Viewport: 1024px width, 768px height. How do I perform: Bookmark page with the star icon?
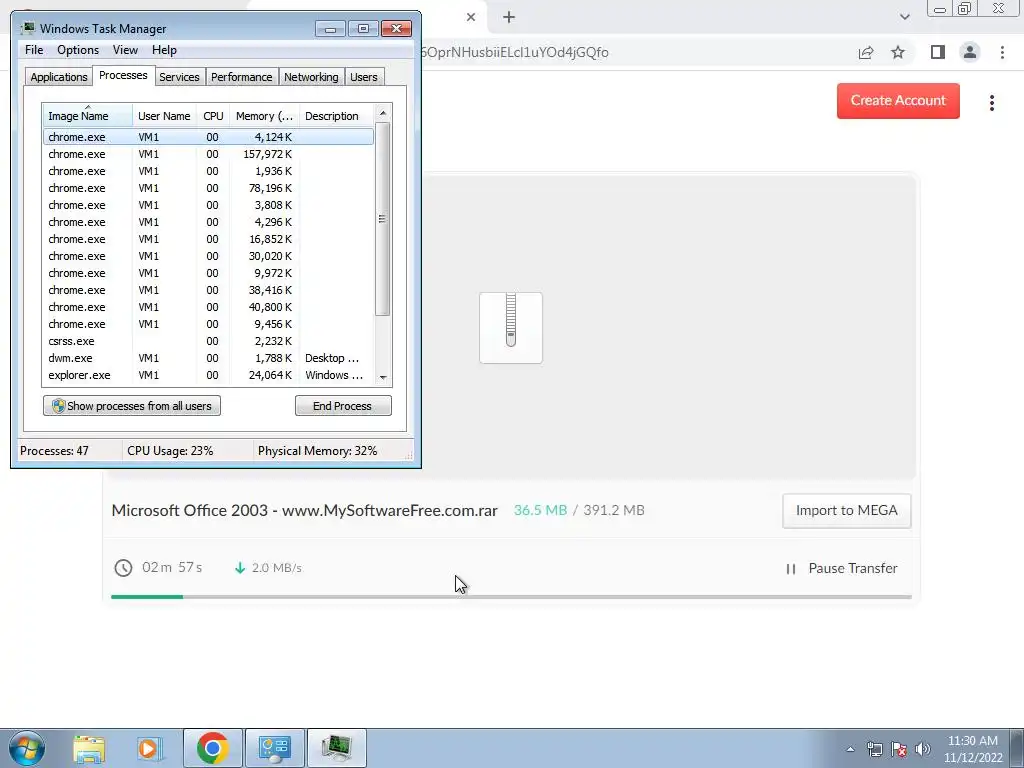click(x=898, y=52)
